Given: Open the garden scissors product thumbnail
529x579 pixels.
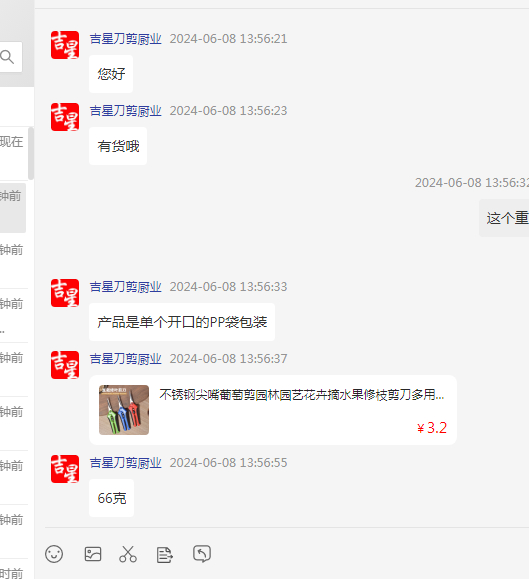Looking at the screenshot, I should [124, 410].
